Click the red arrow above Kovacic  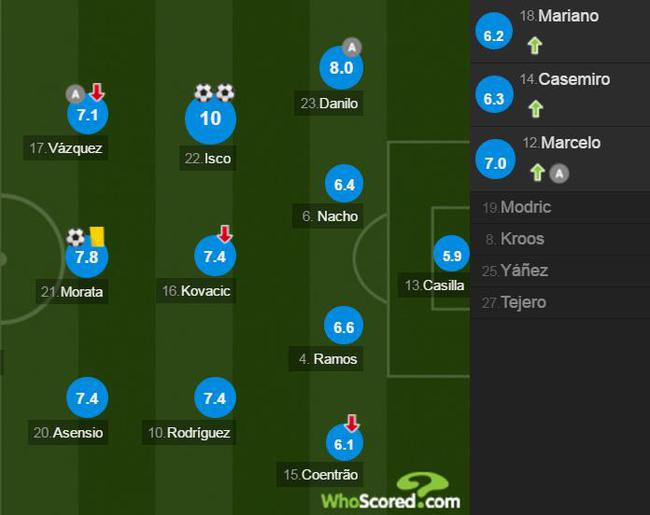[225, 234]
